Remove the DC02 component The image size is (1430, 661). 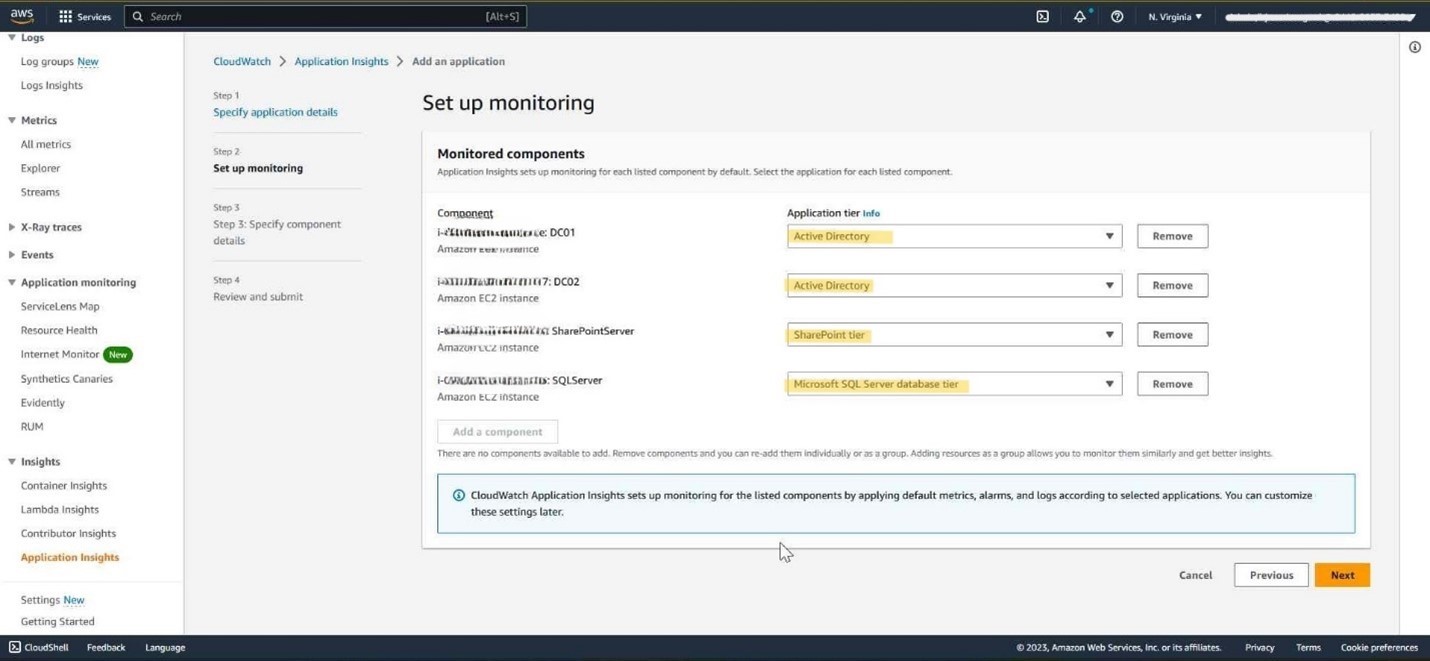point(1172,285)
